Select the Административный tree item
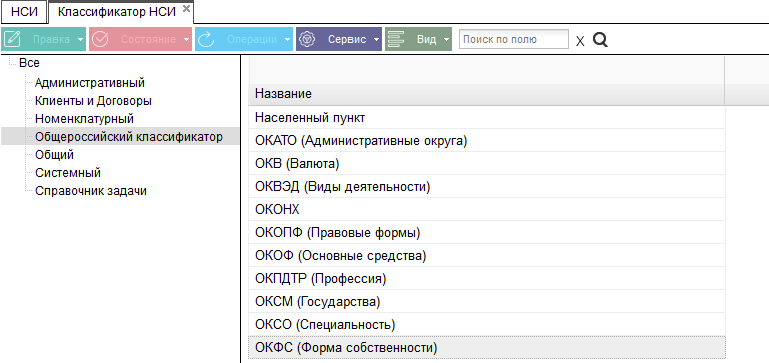The height and width of the screenshot is (363, 769). tap(90, 82)
